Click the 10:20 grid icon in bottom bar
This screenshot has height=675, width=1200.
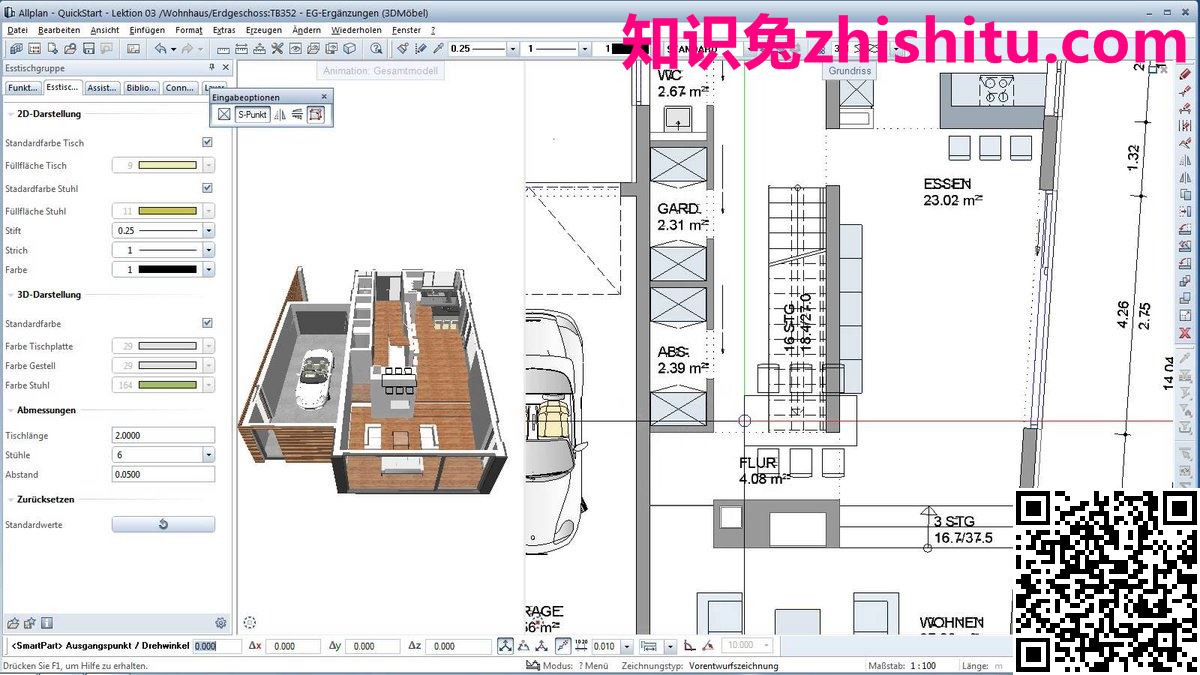pyautogui.click(x=581, y=646)
